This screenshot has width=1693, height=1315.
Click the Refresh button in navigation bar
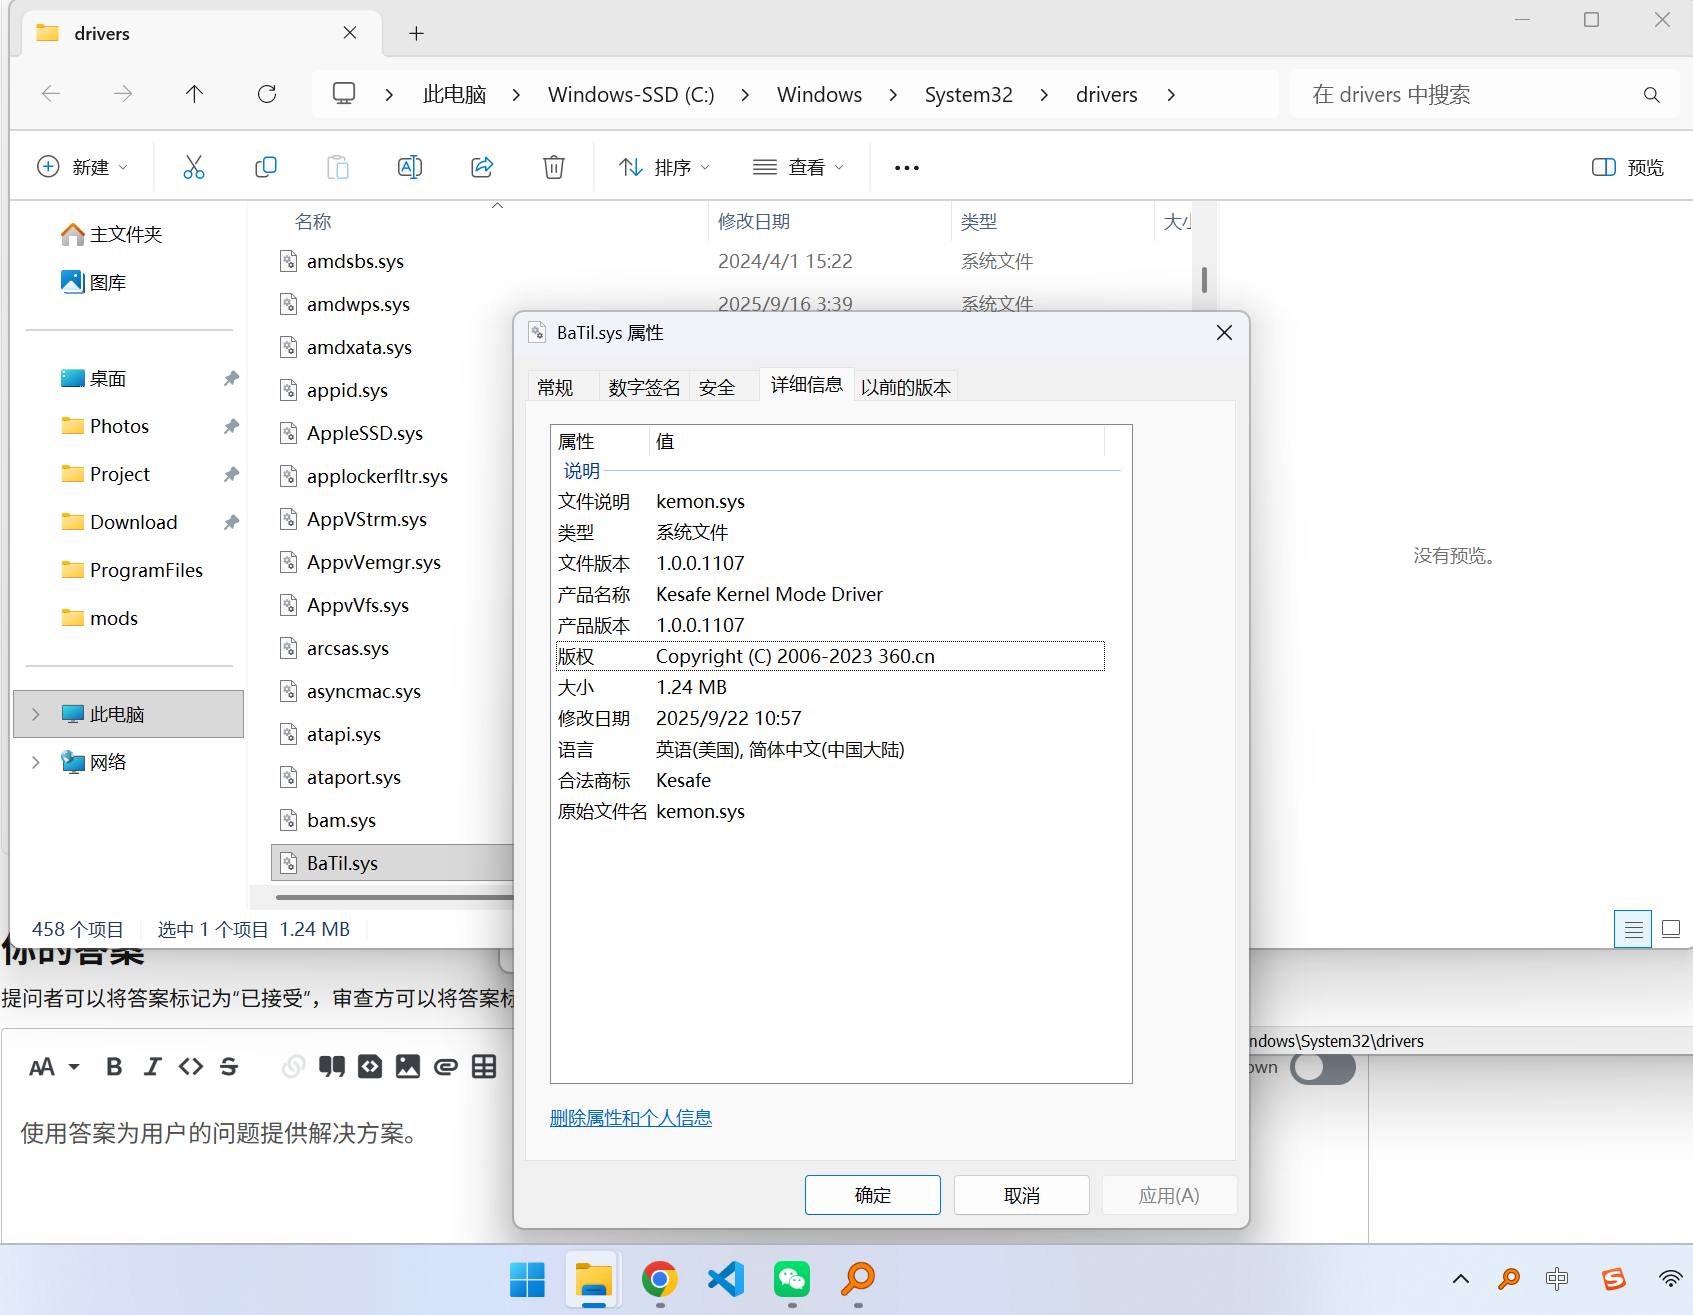coord(267,94)
